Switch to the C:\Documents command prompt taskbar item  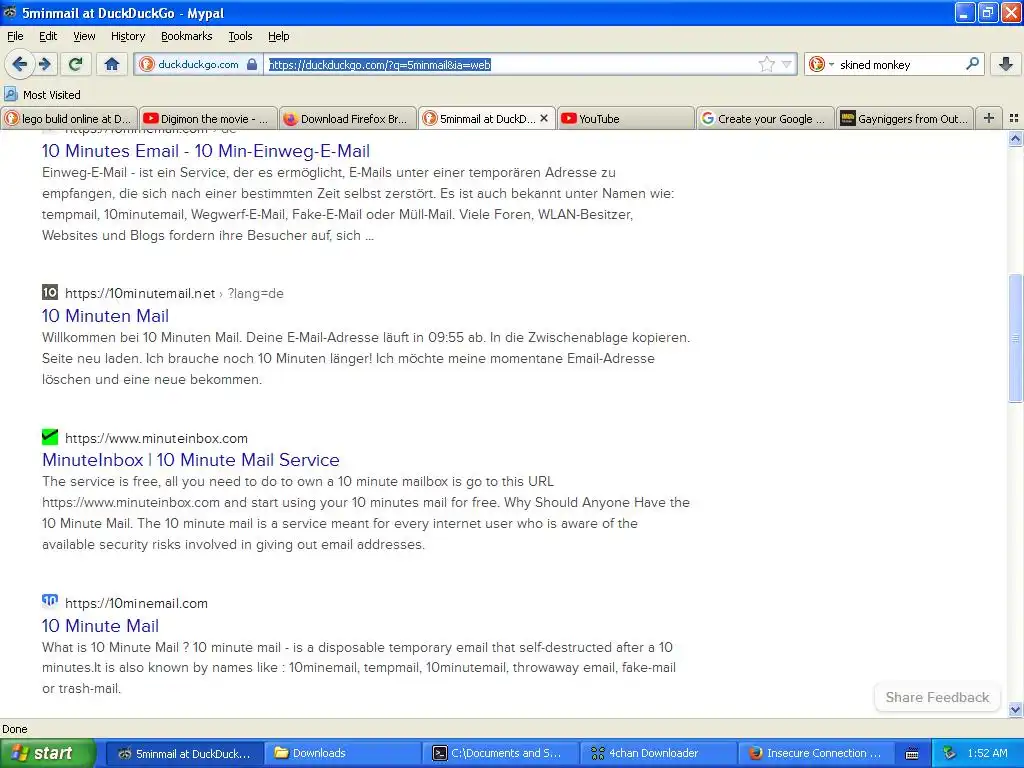tap(501, 754)
